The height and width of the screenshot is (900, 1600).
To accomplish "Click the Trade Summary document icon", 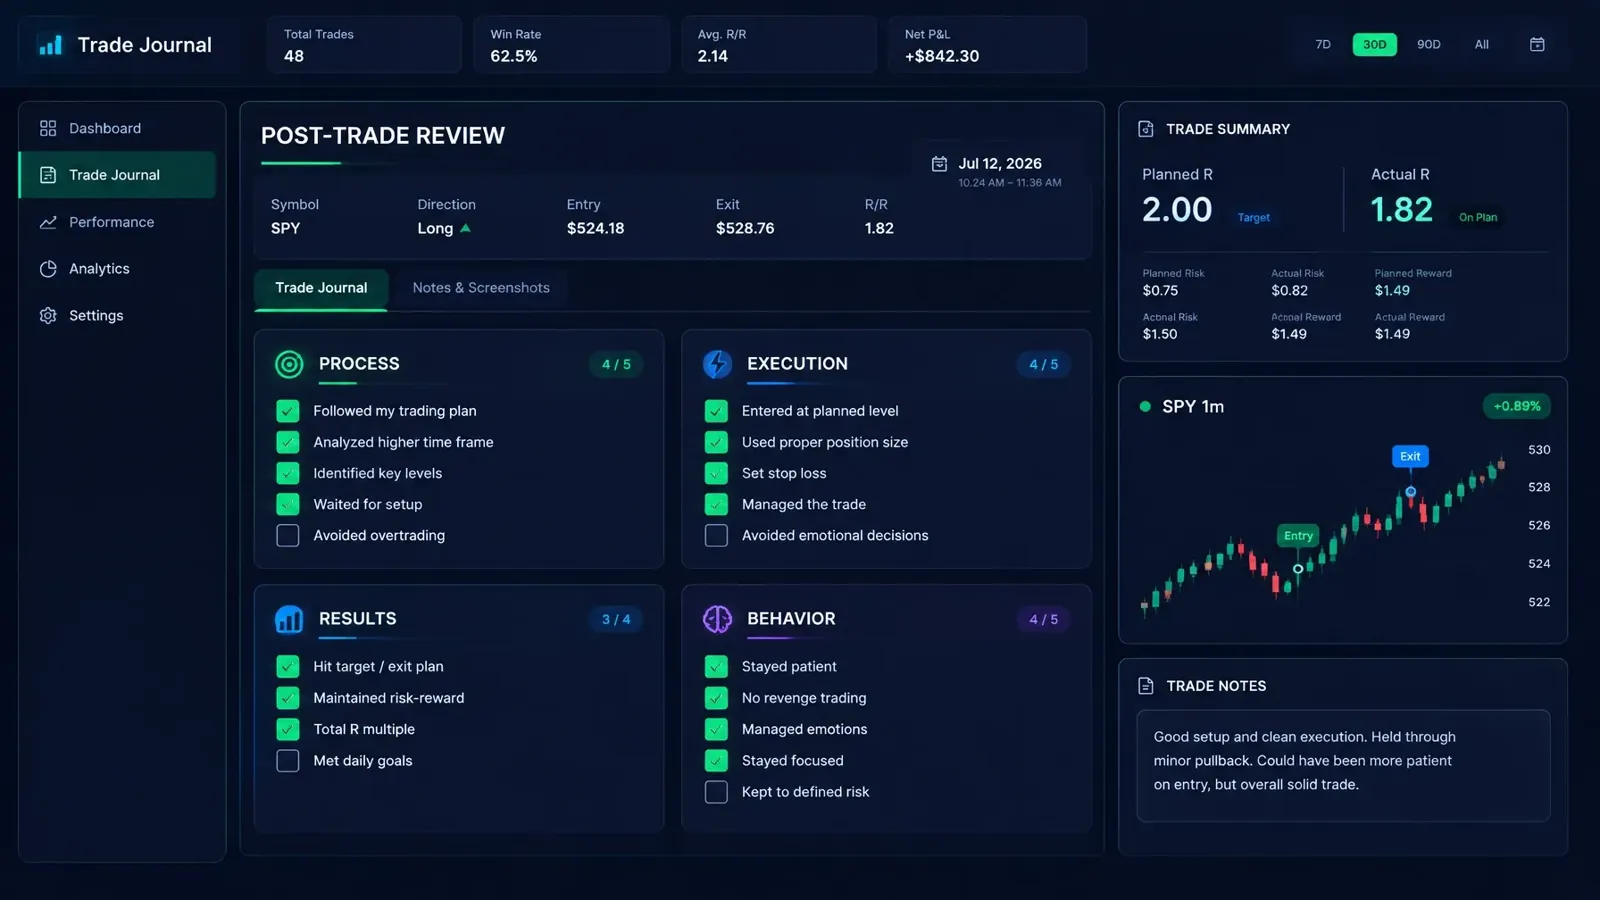I will pos(1146,129).
